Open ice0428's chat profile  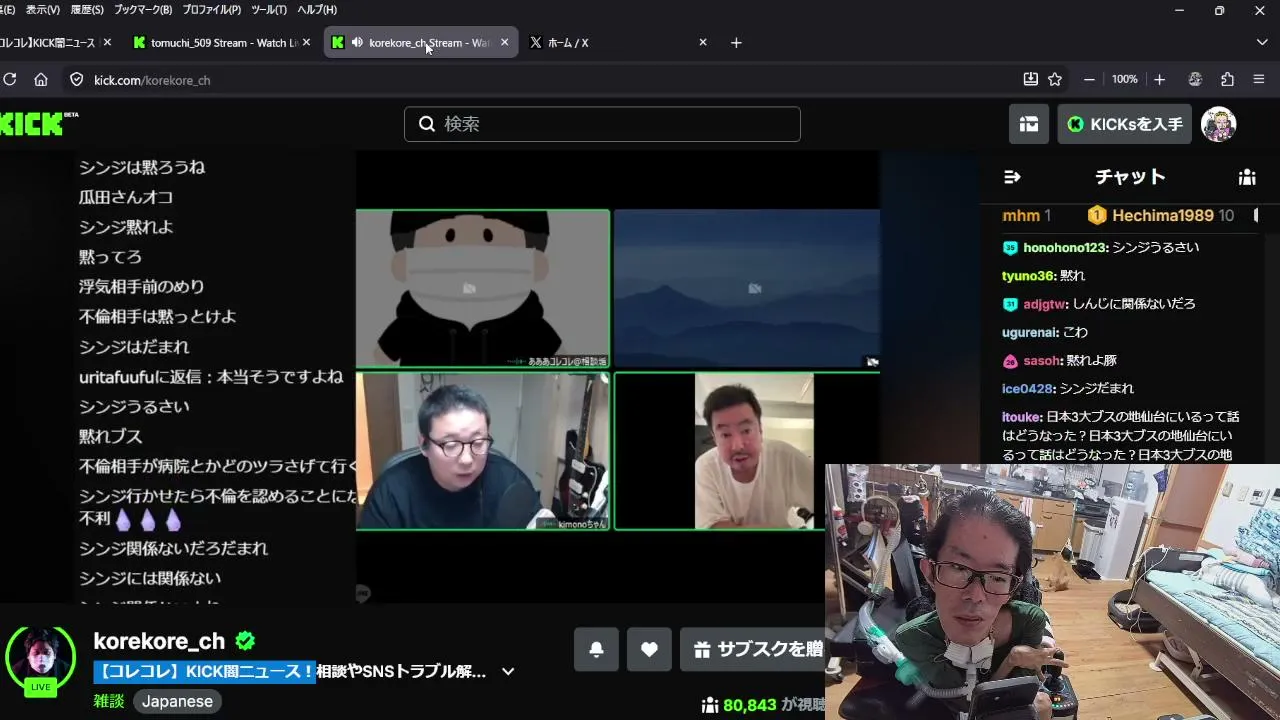[x=1028, y=388]
